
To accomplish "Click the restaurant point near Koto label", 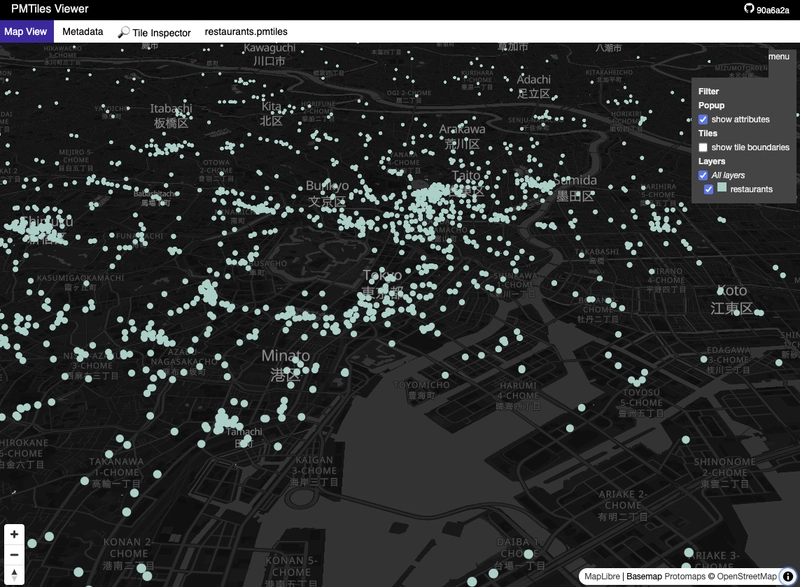I will click(720, 291).
